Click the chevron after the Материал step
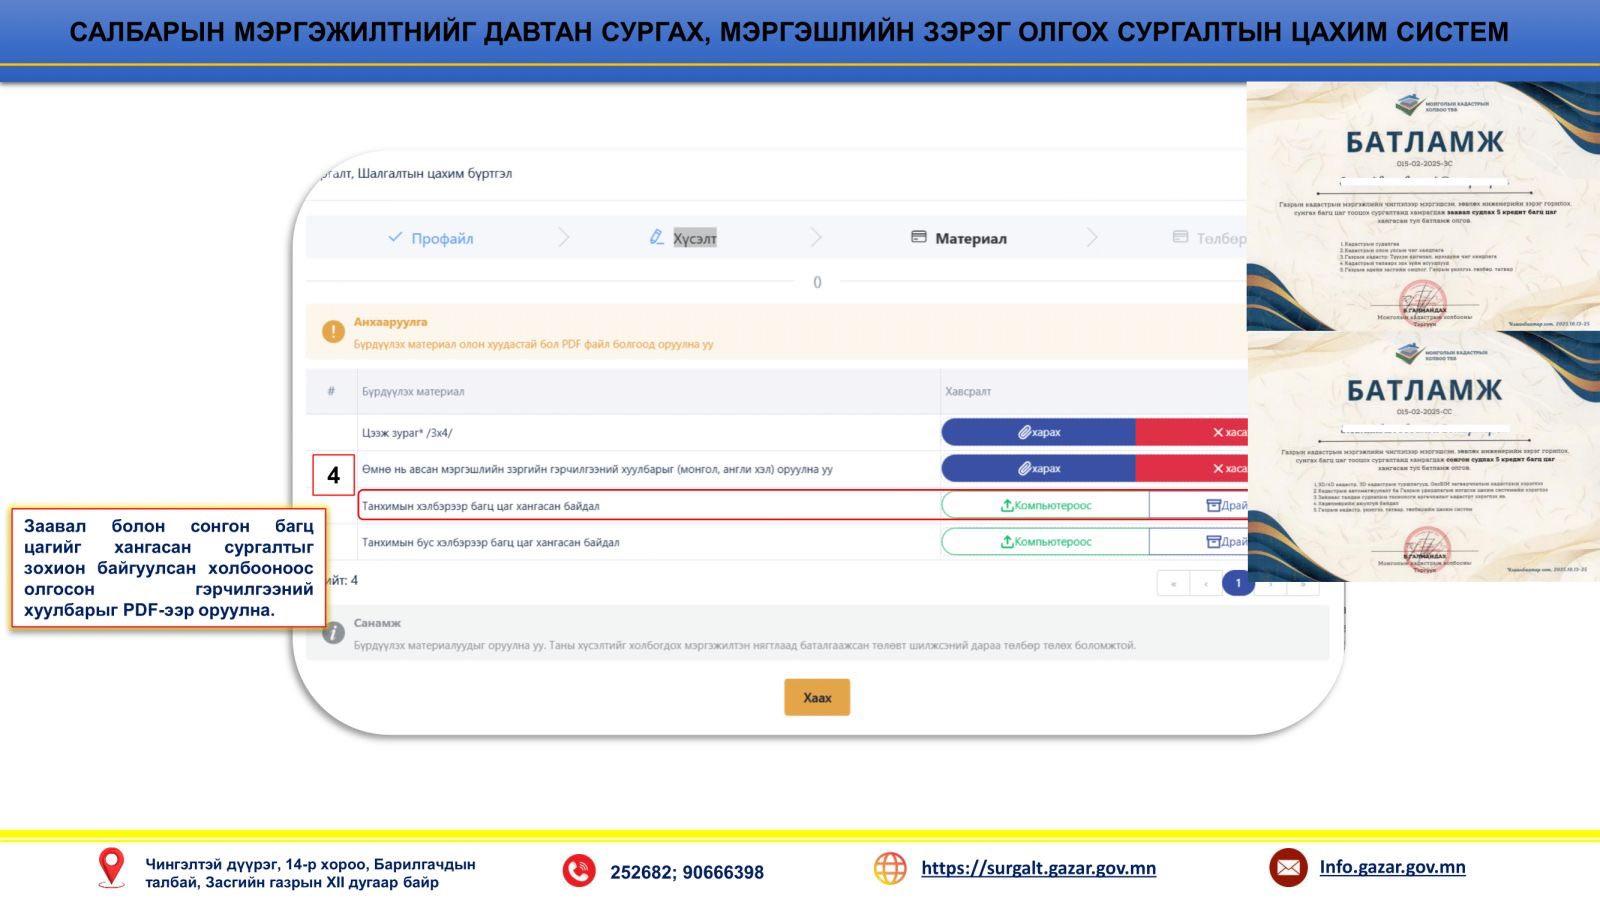This screenshot has height=899, width=1600. click(x=1092, y=238)
